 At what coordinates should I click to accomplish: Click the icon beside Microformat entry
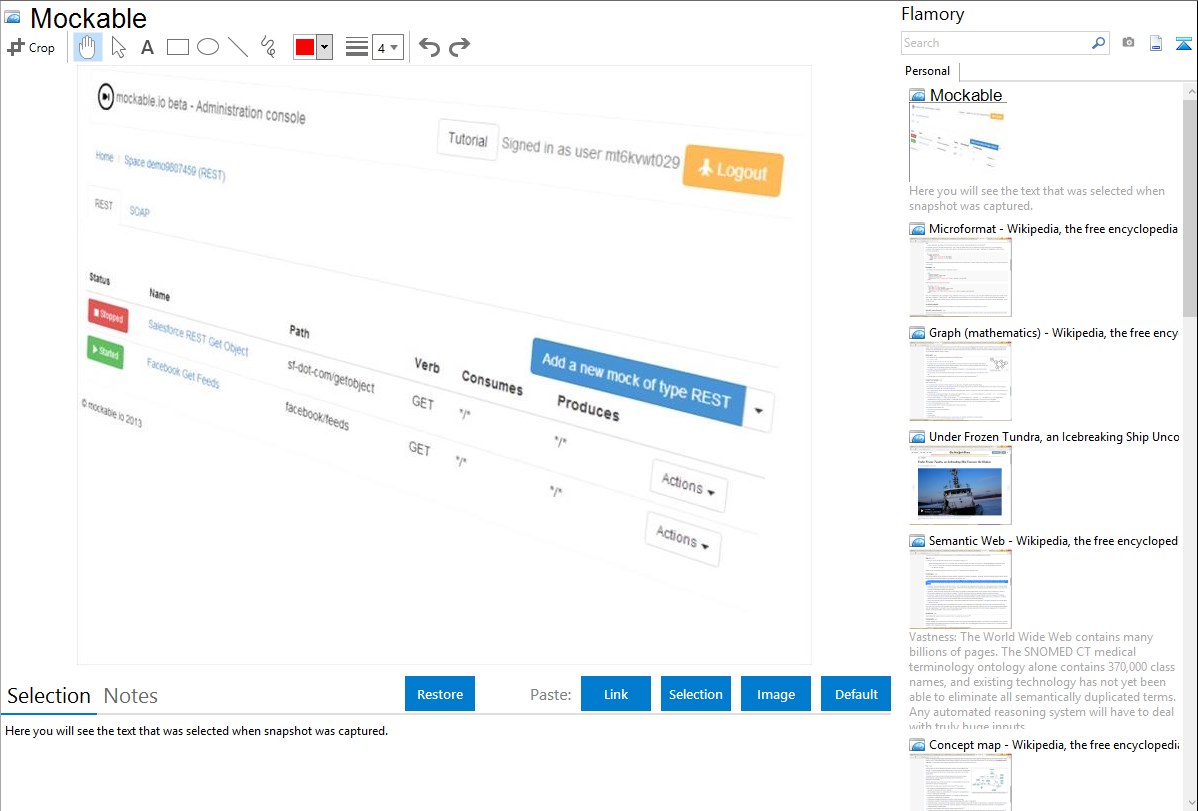918,229
